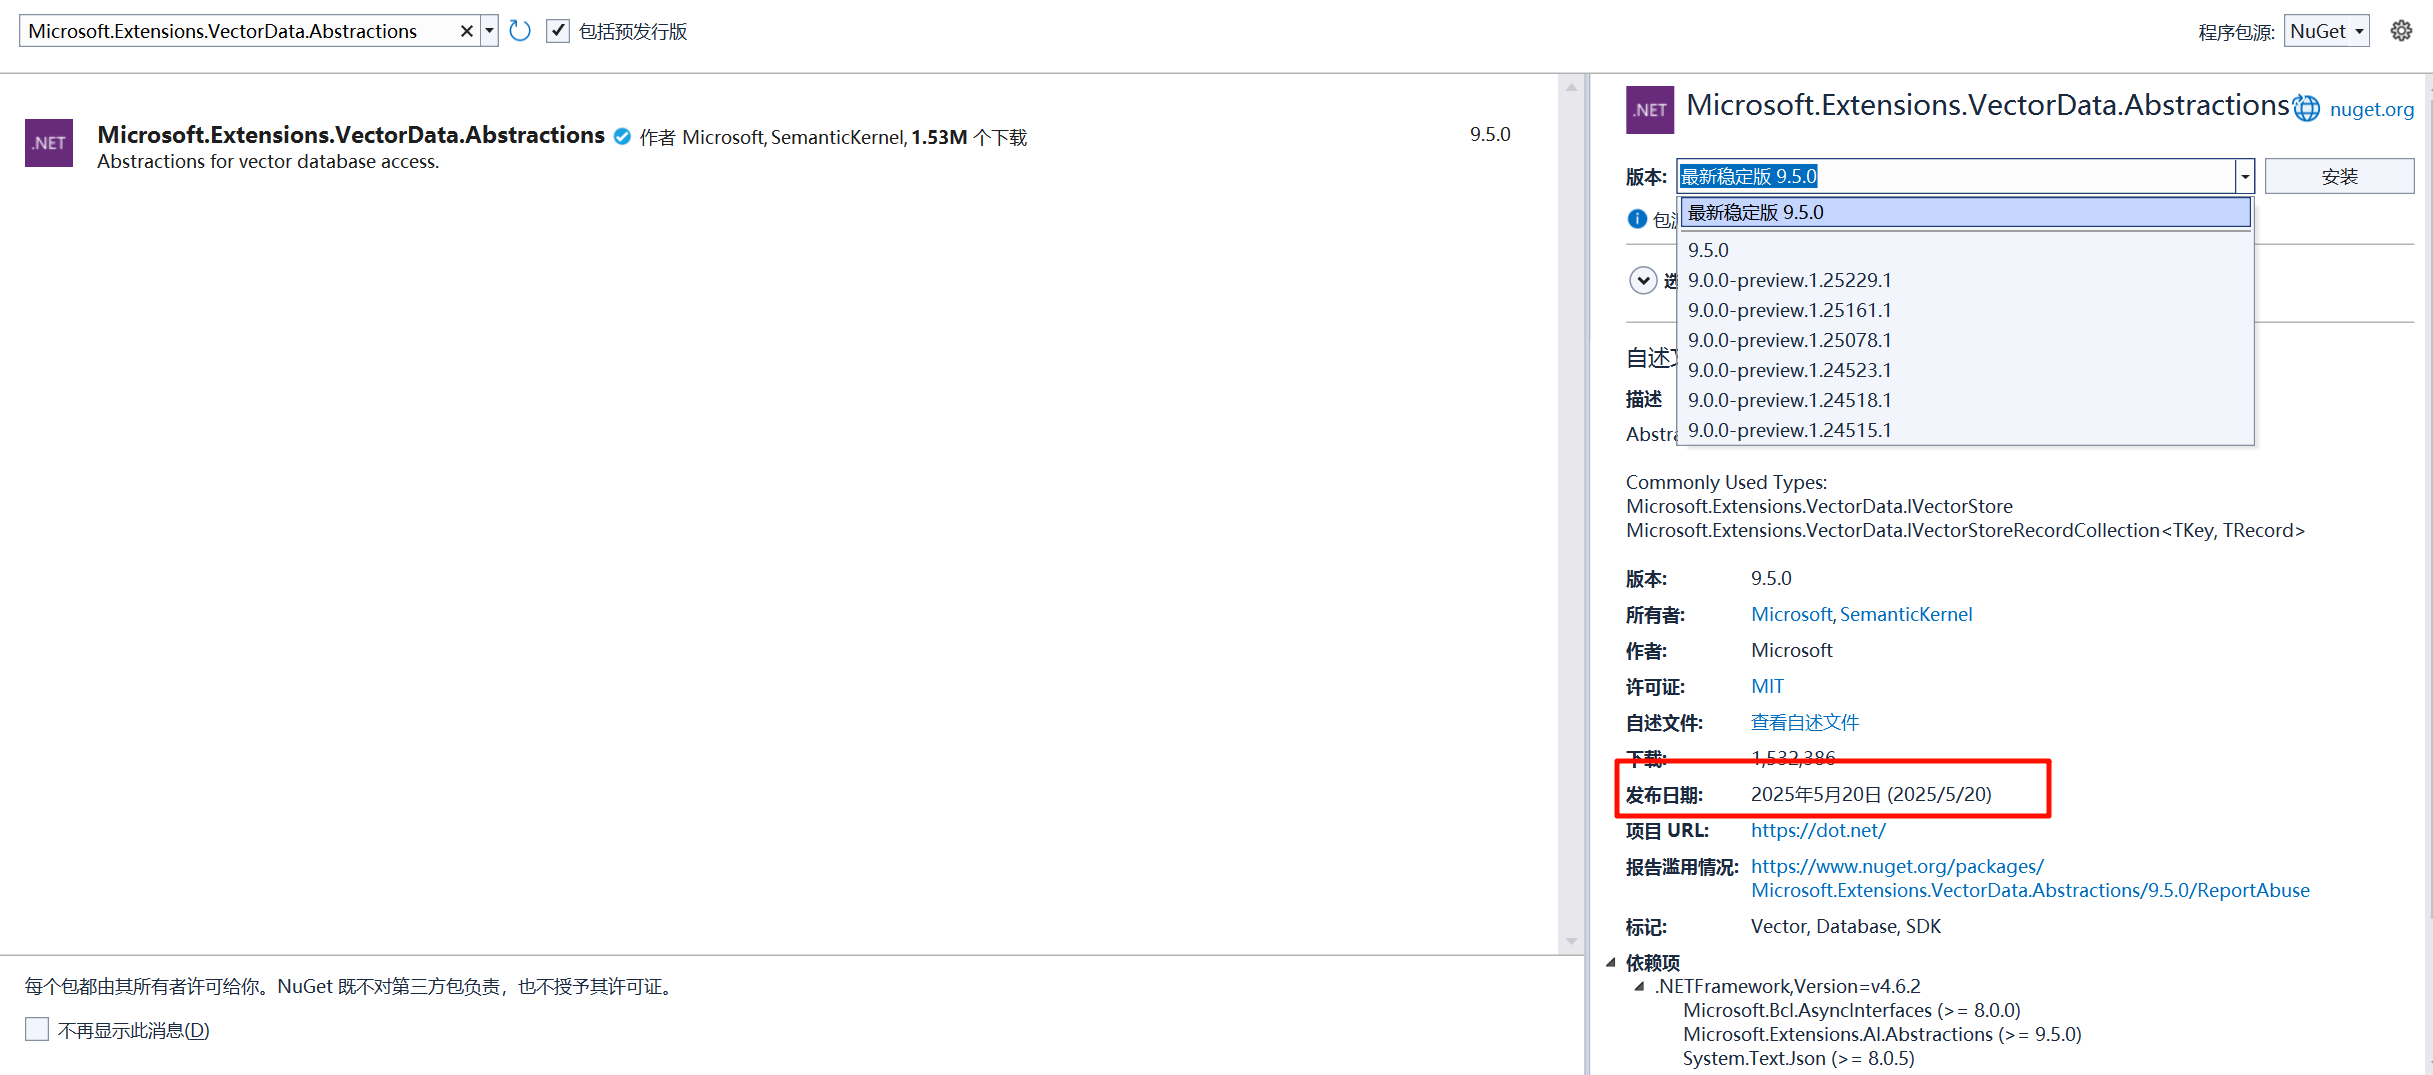Open the version selection dropdown arrow

pos(2244,176)
